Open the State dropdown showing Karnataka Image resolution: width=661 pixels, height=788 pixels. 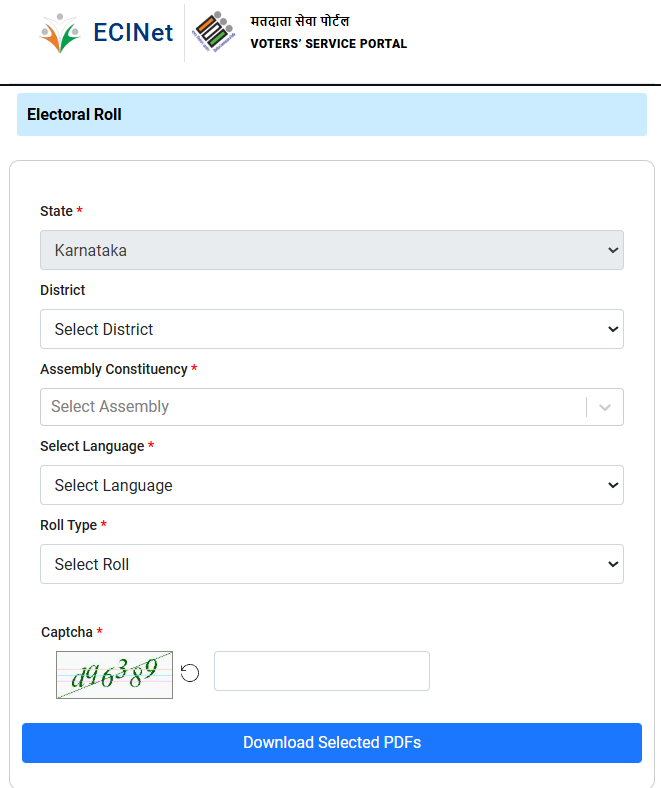tap(331, 250)
